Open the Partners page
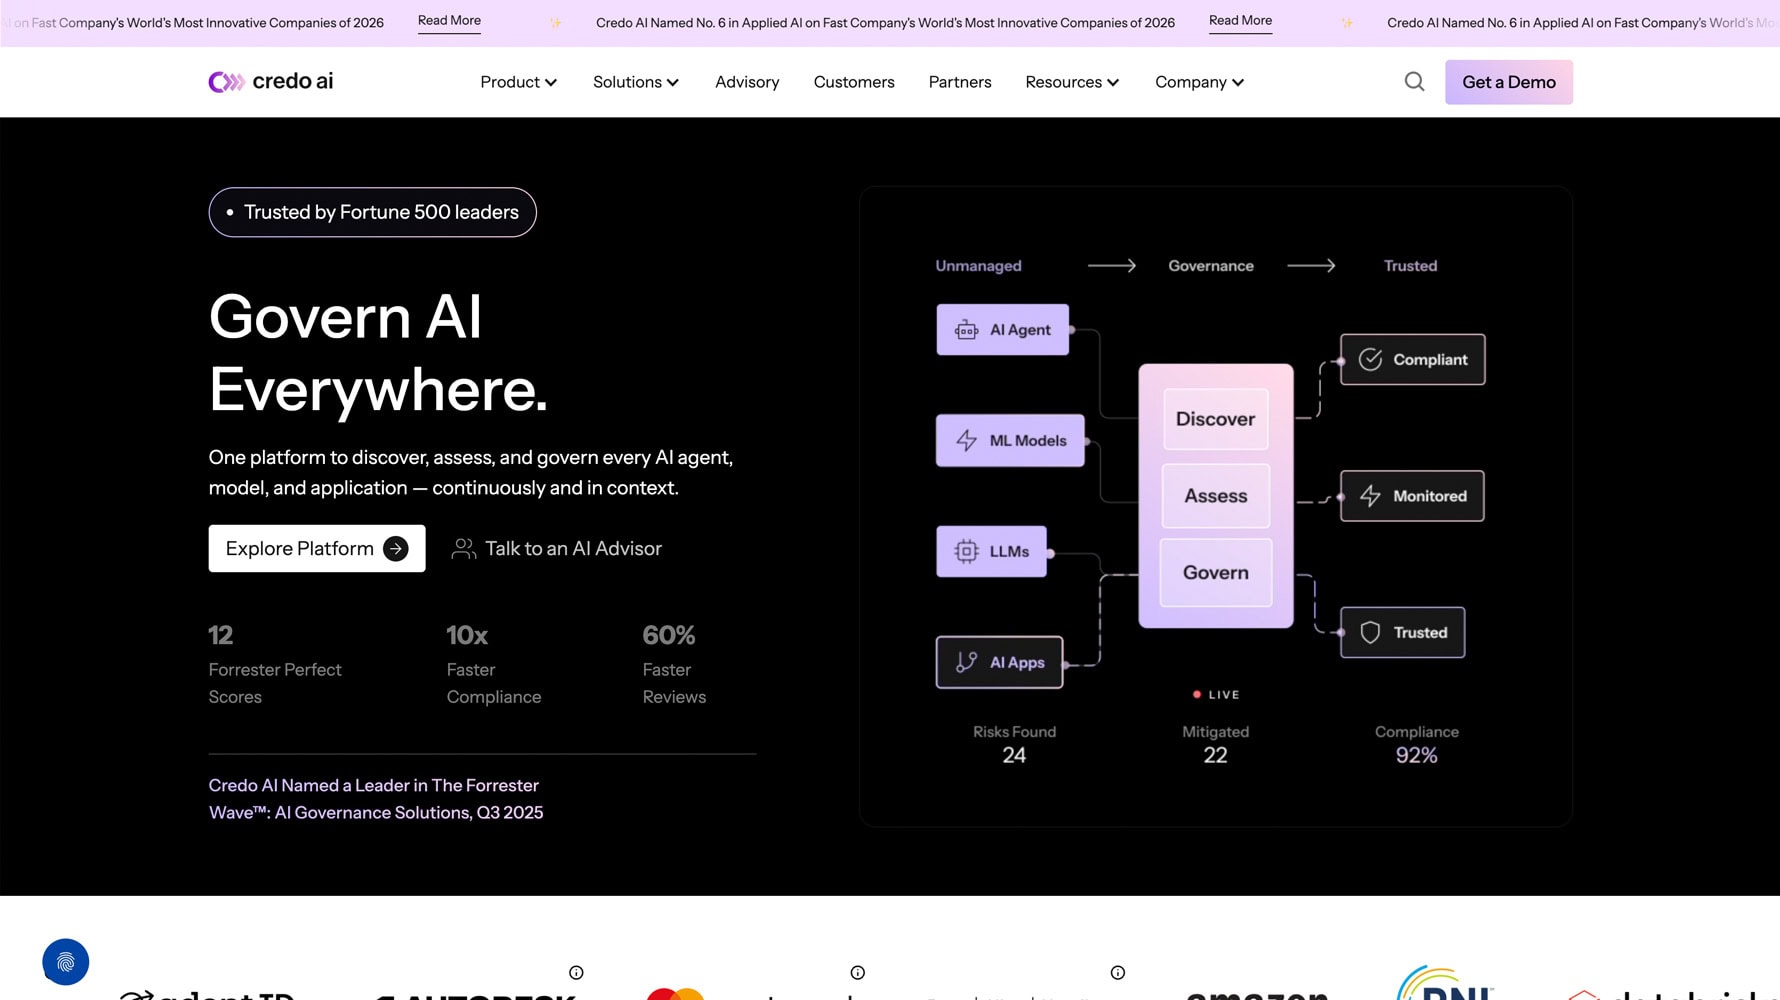This screenshot has width=1780, height=1000. click(x=960, y=82)
